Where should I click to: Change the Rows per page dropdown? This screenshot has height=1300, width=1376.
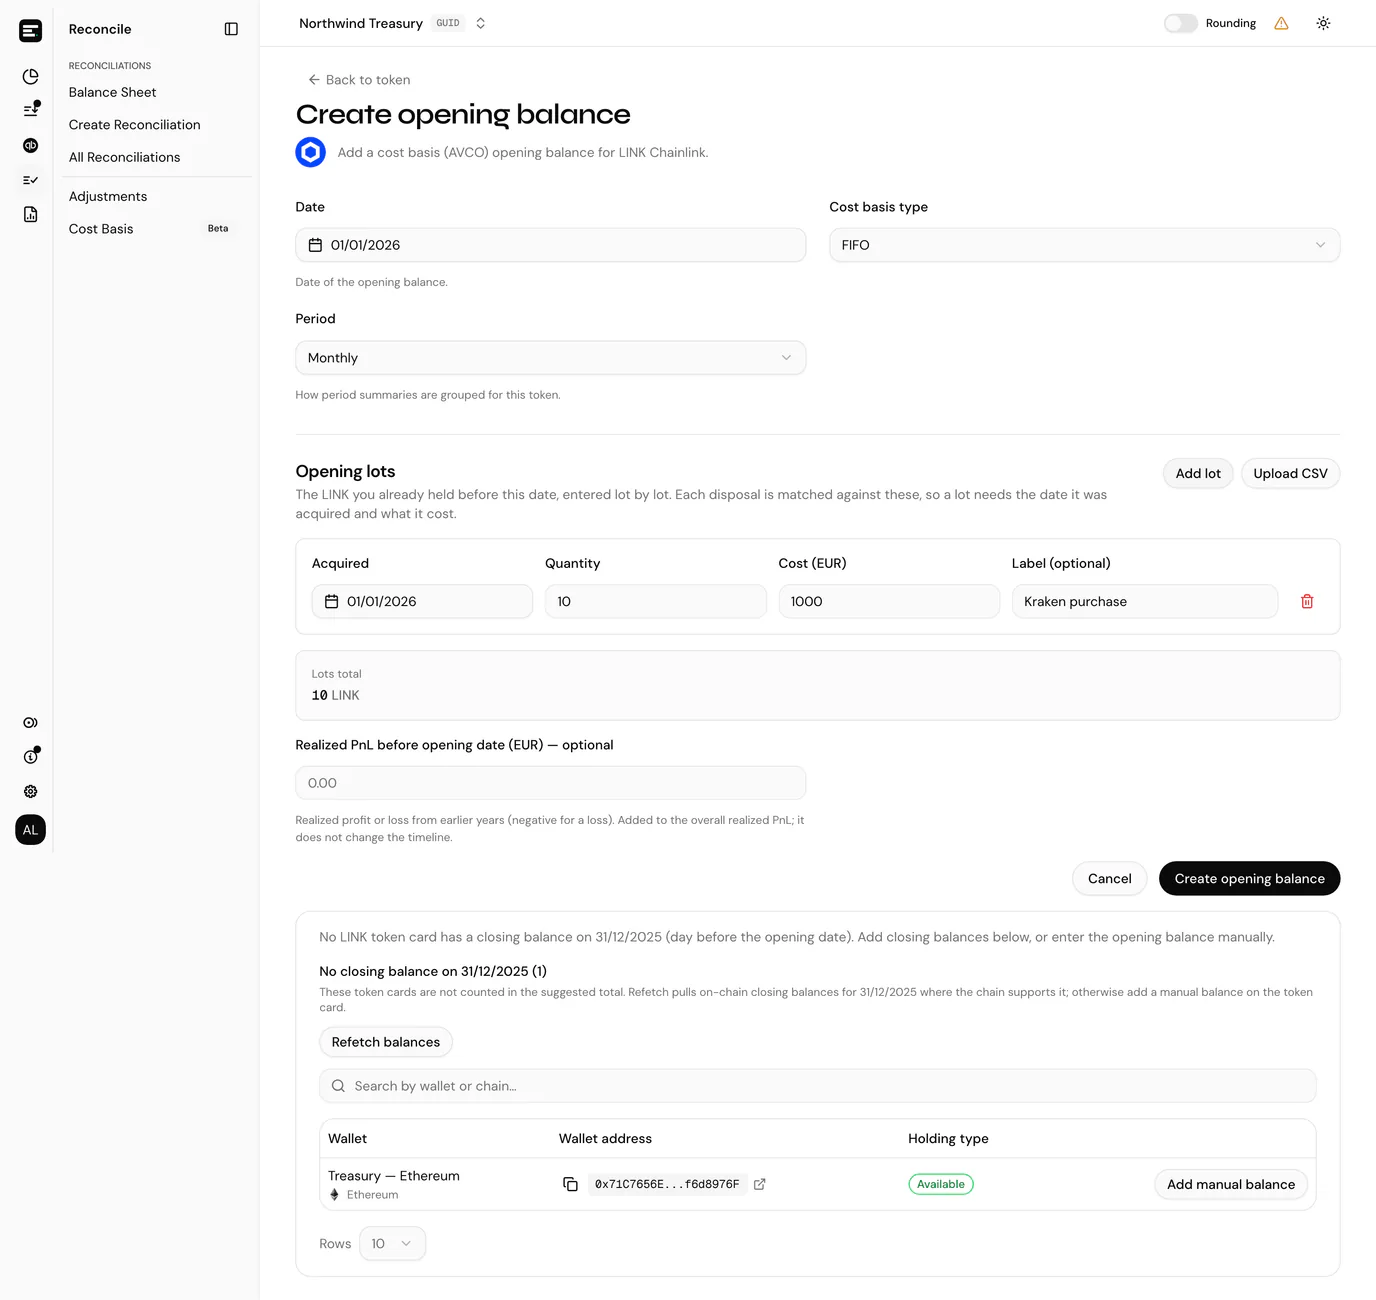click(x=392, y=1244)
